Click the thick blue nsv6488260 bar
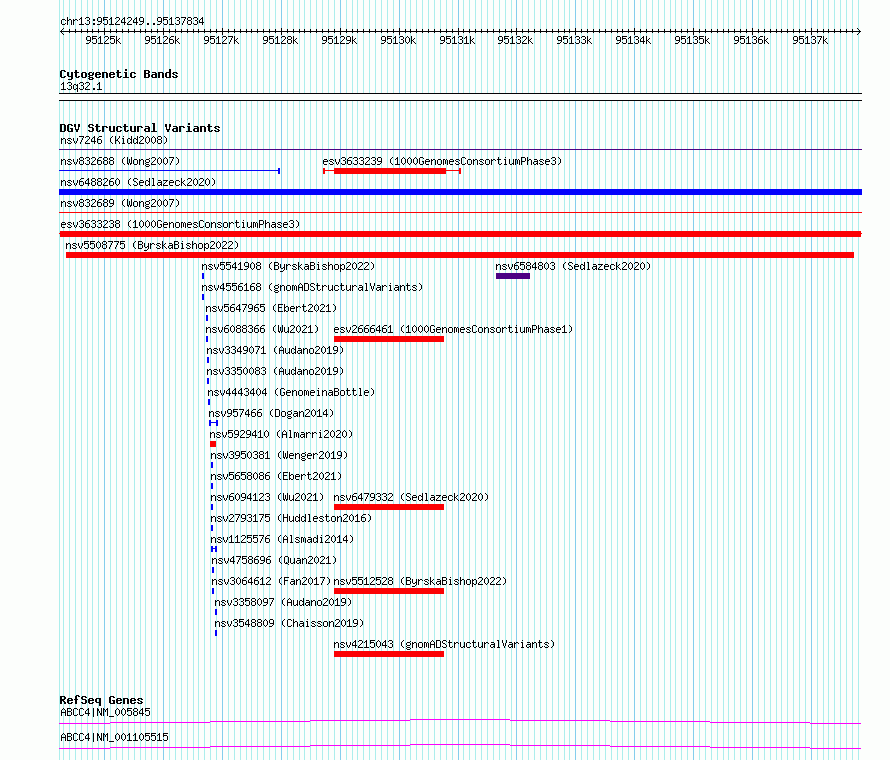890x760 pixels. (x=460, y=192)
